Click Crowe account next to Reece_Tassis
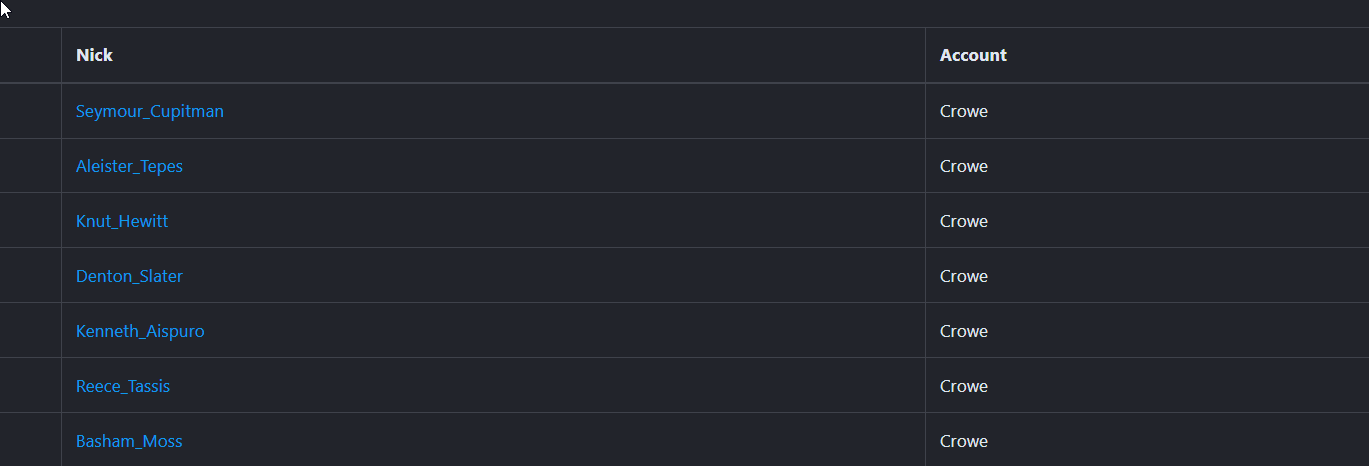1369x466 pixels. pos(964,386)
